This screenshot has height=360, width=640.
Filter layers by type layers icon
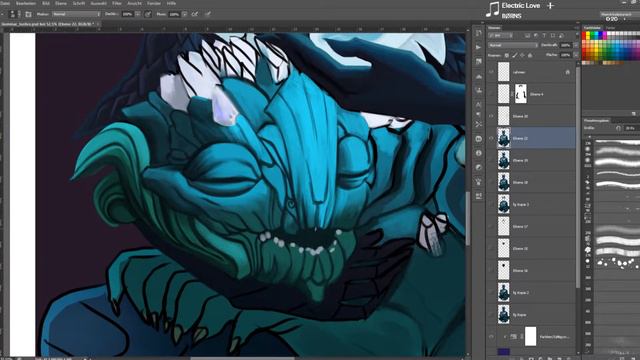(x=544, y=36)
